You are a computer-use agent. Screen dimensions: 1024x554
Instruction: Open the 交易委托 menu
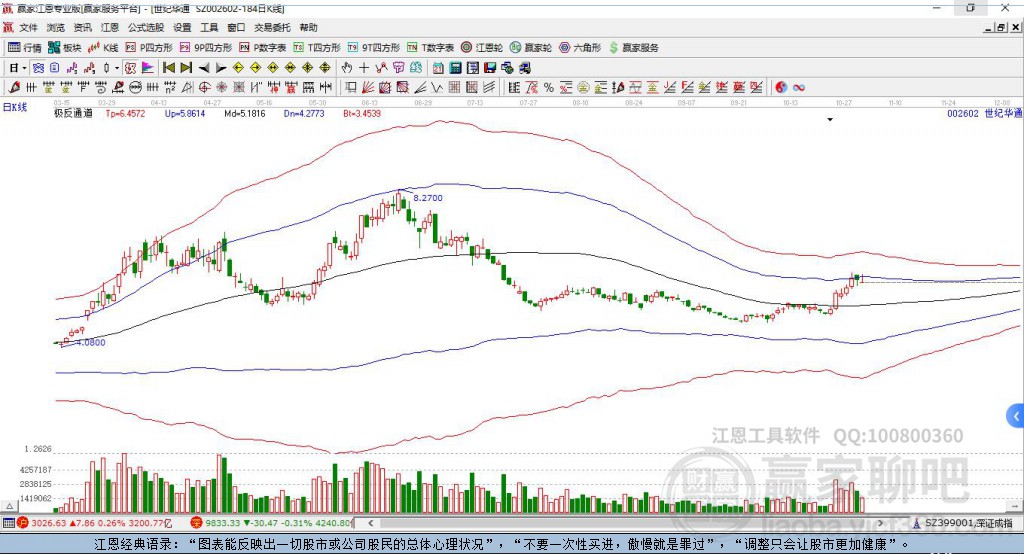[272, 27]
